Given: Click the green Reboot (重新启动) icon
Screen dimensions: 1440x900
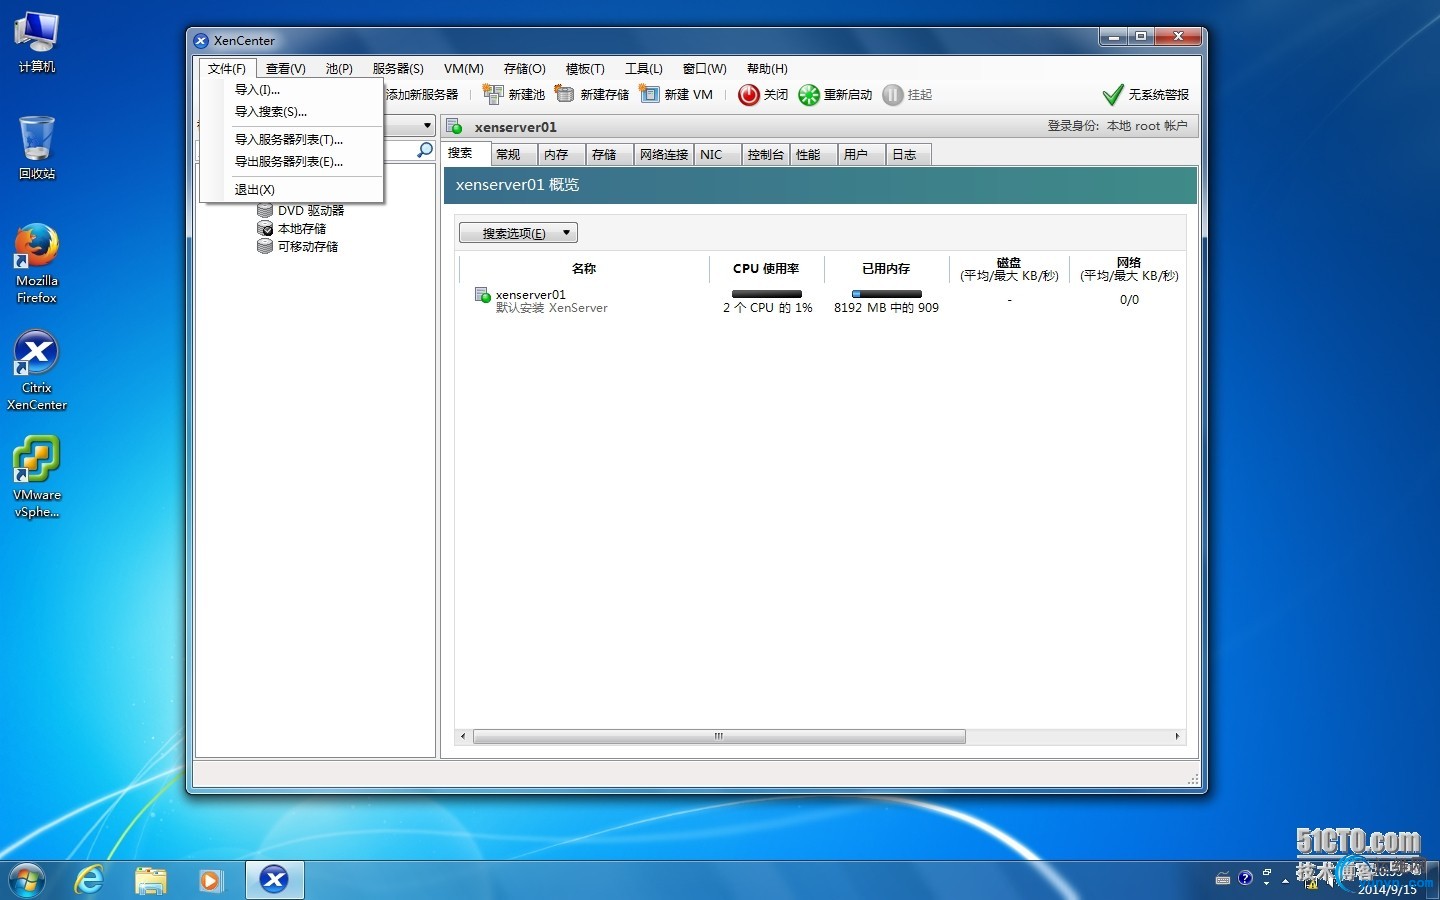Looking at the screenshot, I should 808,95.
